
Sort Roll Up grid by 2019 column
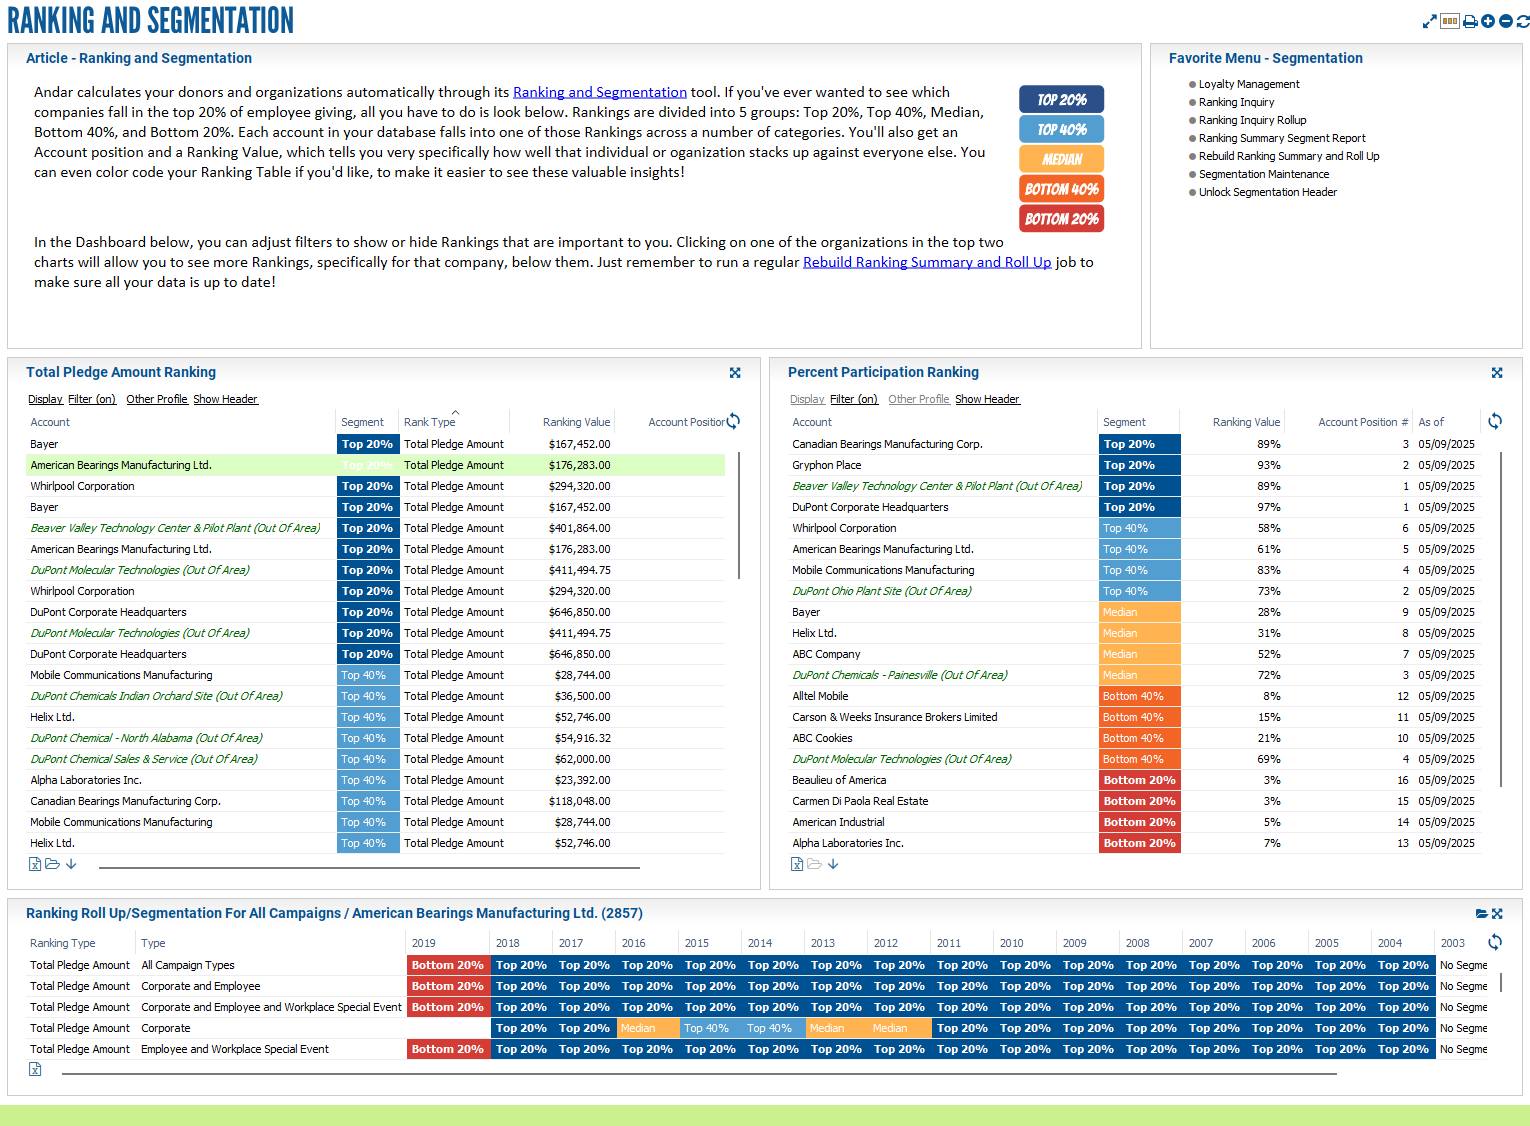424,943
